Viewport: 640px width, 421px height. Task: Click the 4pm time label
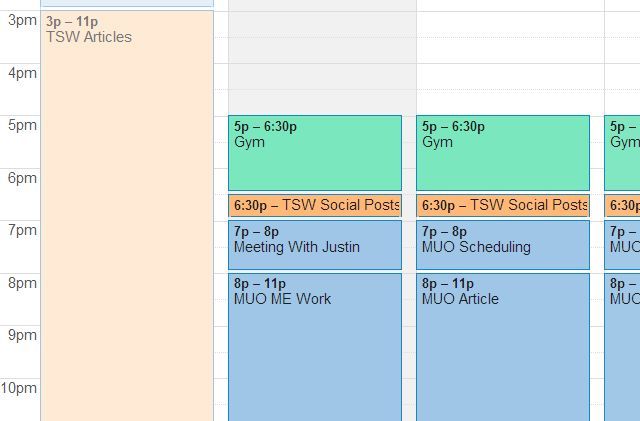pos(22,73)
